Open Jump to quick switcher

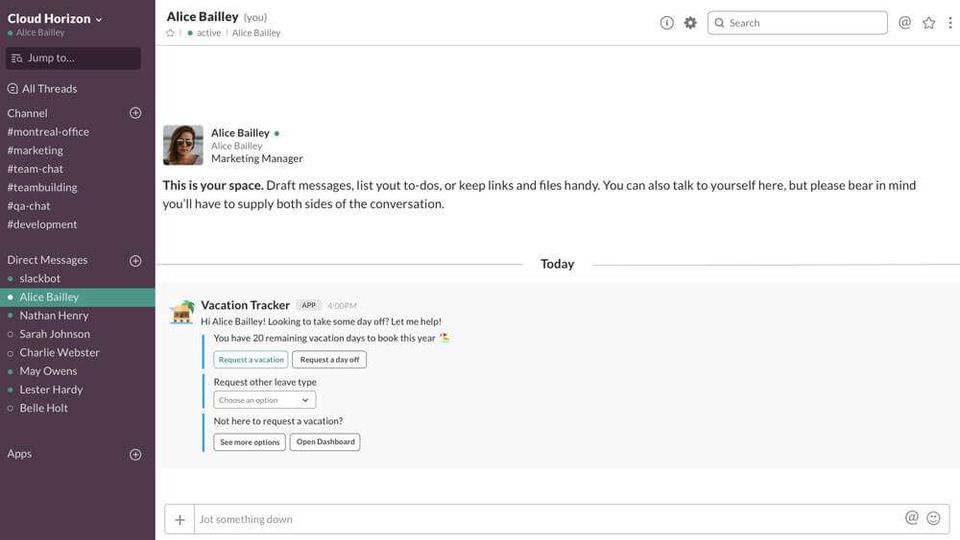(73, 58)
